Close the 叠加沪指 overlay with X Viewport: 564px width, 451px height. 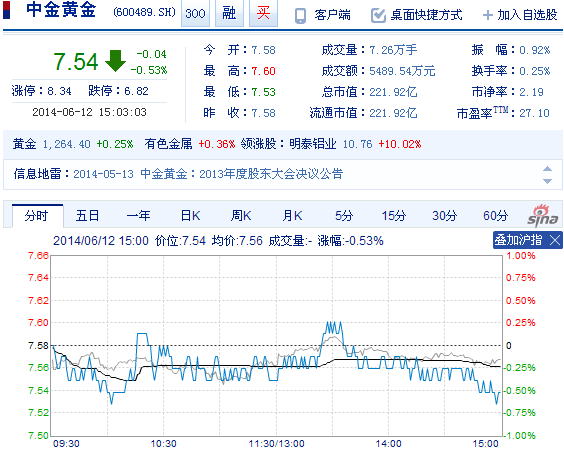[x=555, y=240]
